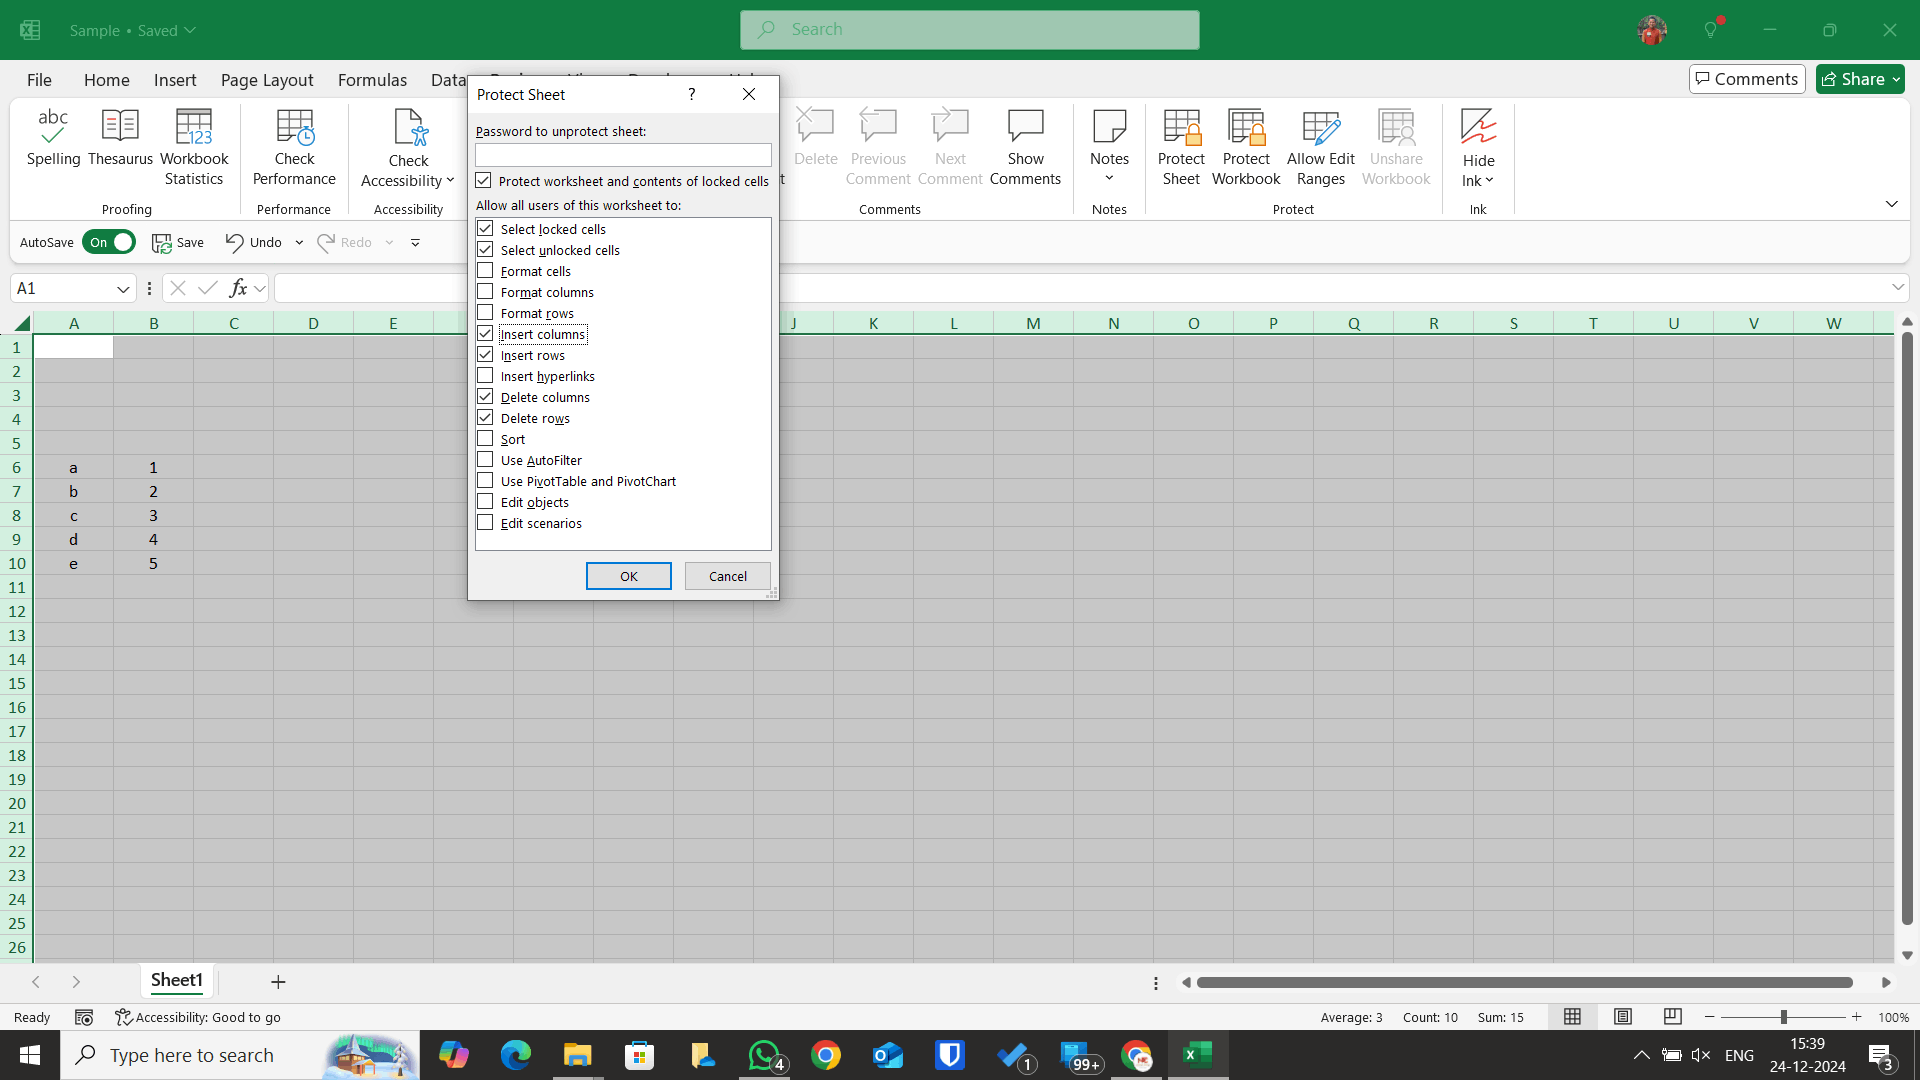
Task: Open the Redo history dropdown
Action: (x=389, y=241)
